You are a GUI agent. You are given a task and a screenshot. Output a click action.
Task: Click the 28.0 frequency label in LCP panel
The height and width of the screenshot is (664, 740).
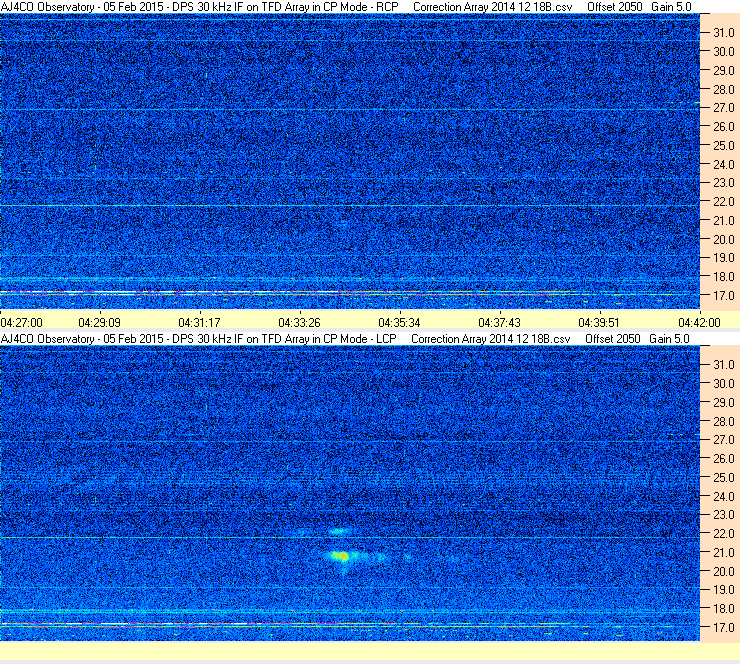[723, 421]
